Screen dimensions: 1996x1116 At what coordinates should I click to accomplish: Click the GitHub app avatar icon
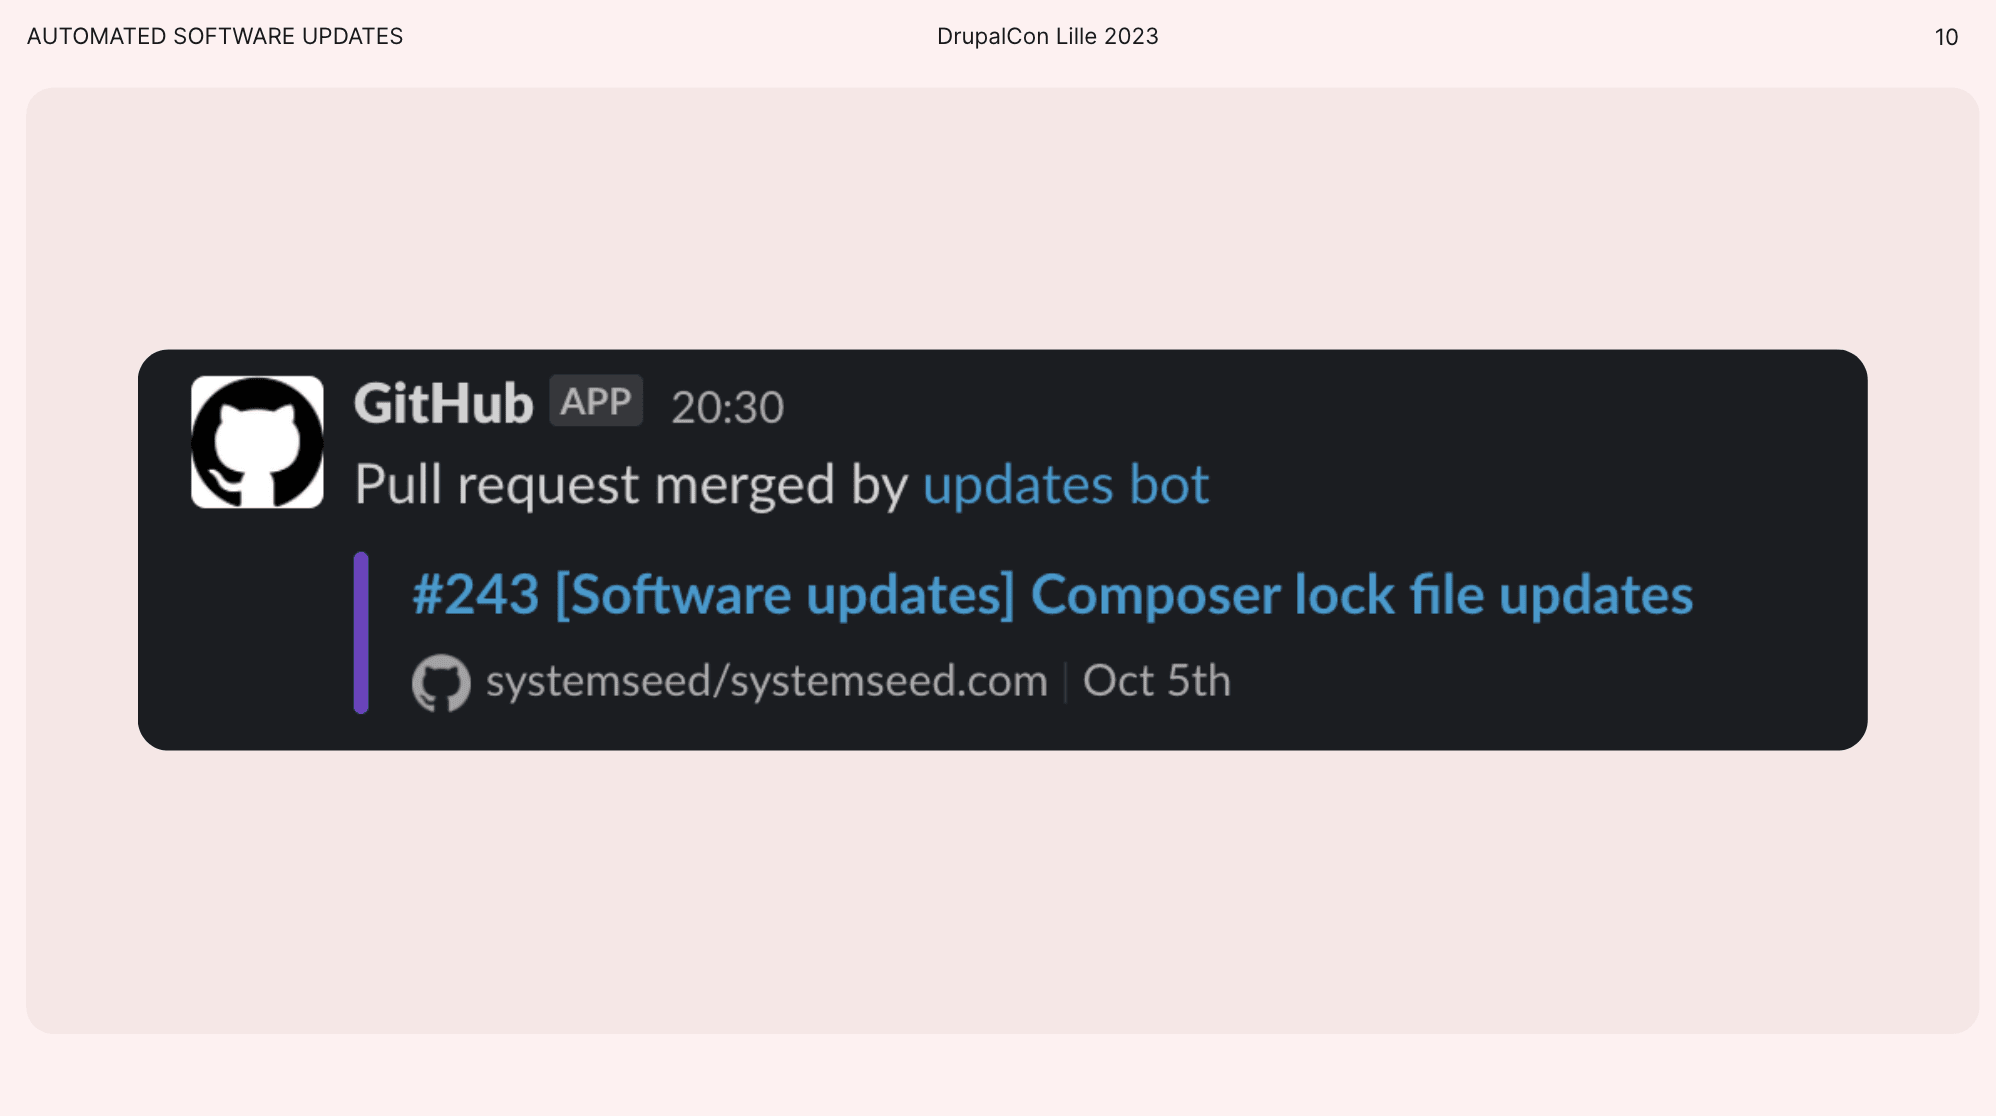tap(257, 442)
